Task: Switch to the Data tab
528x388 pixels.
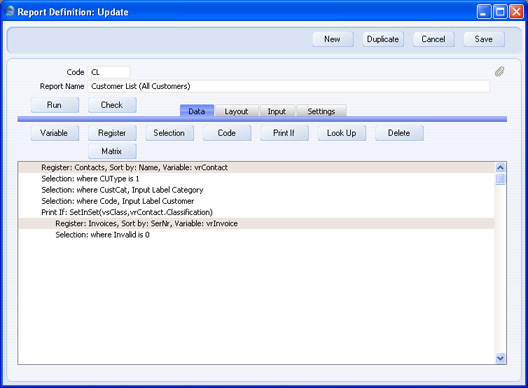Action: pyautogui.click(x=197, y=111)
